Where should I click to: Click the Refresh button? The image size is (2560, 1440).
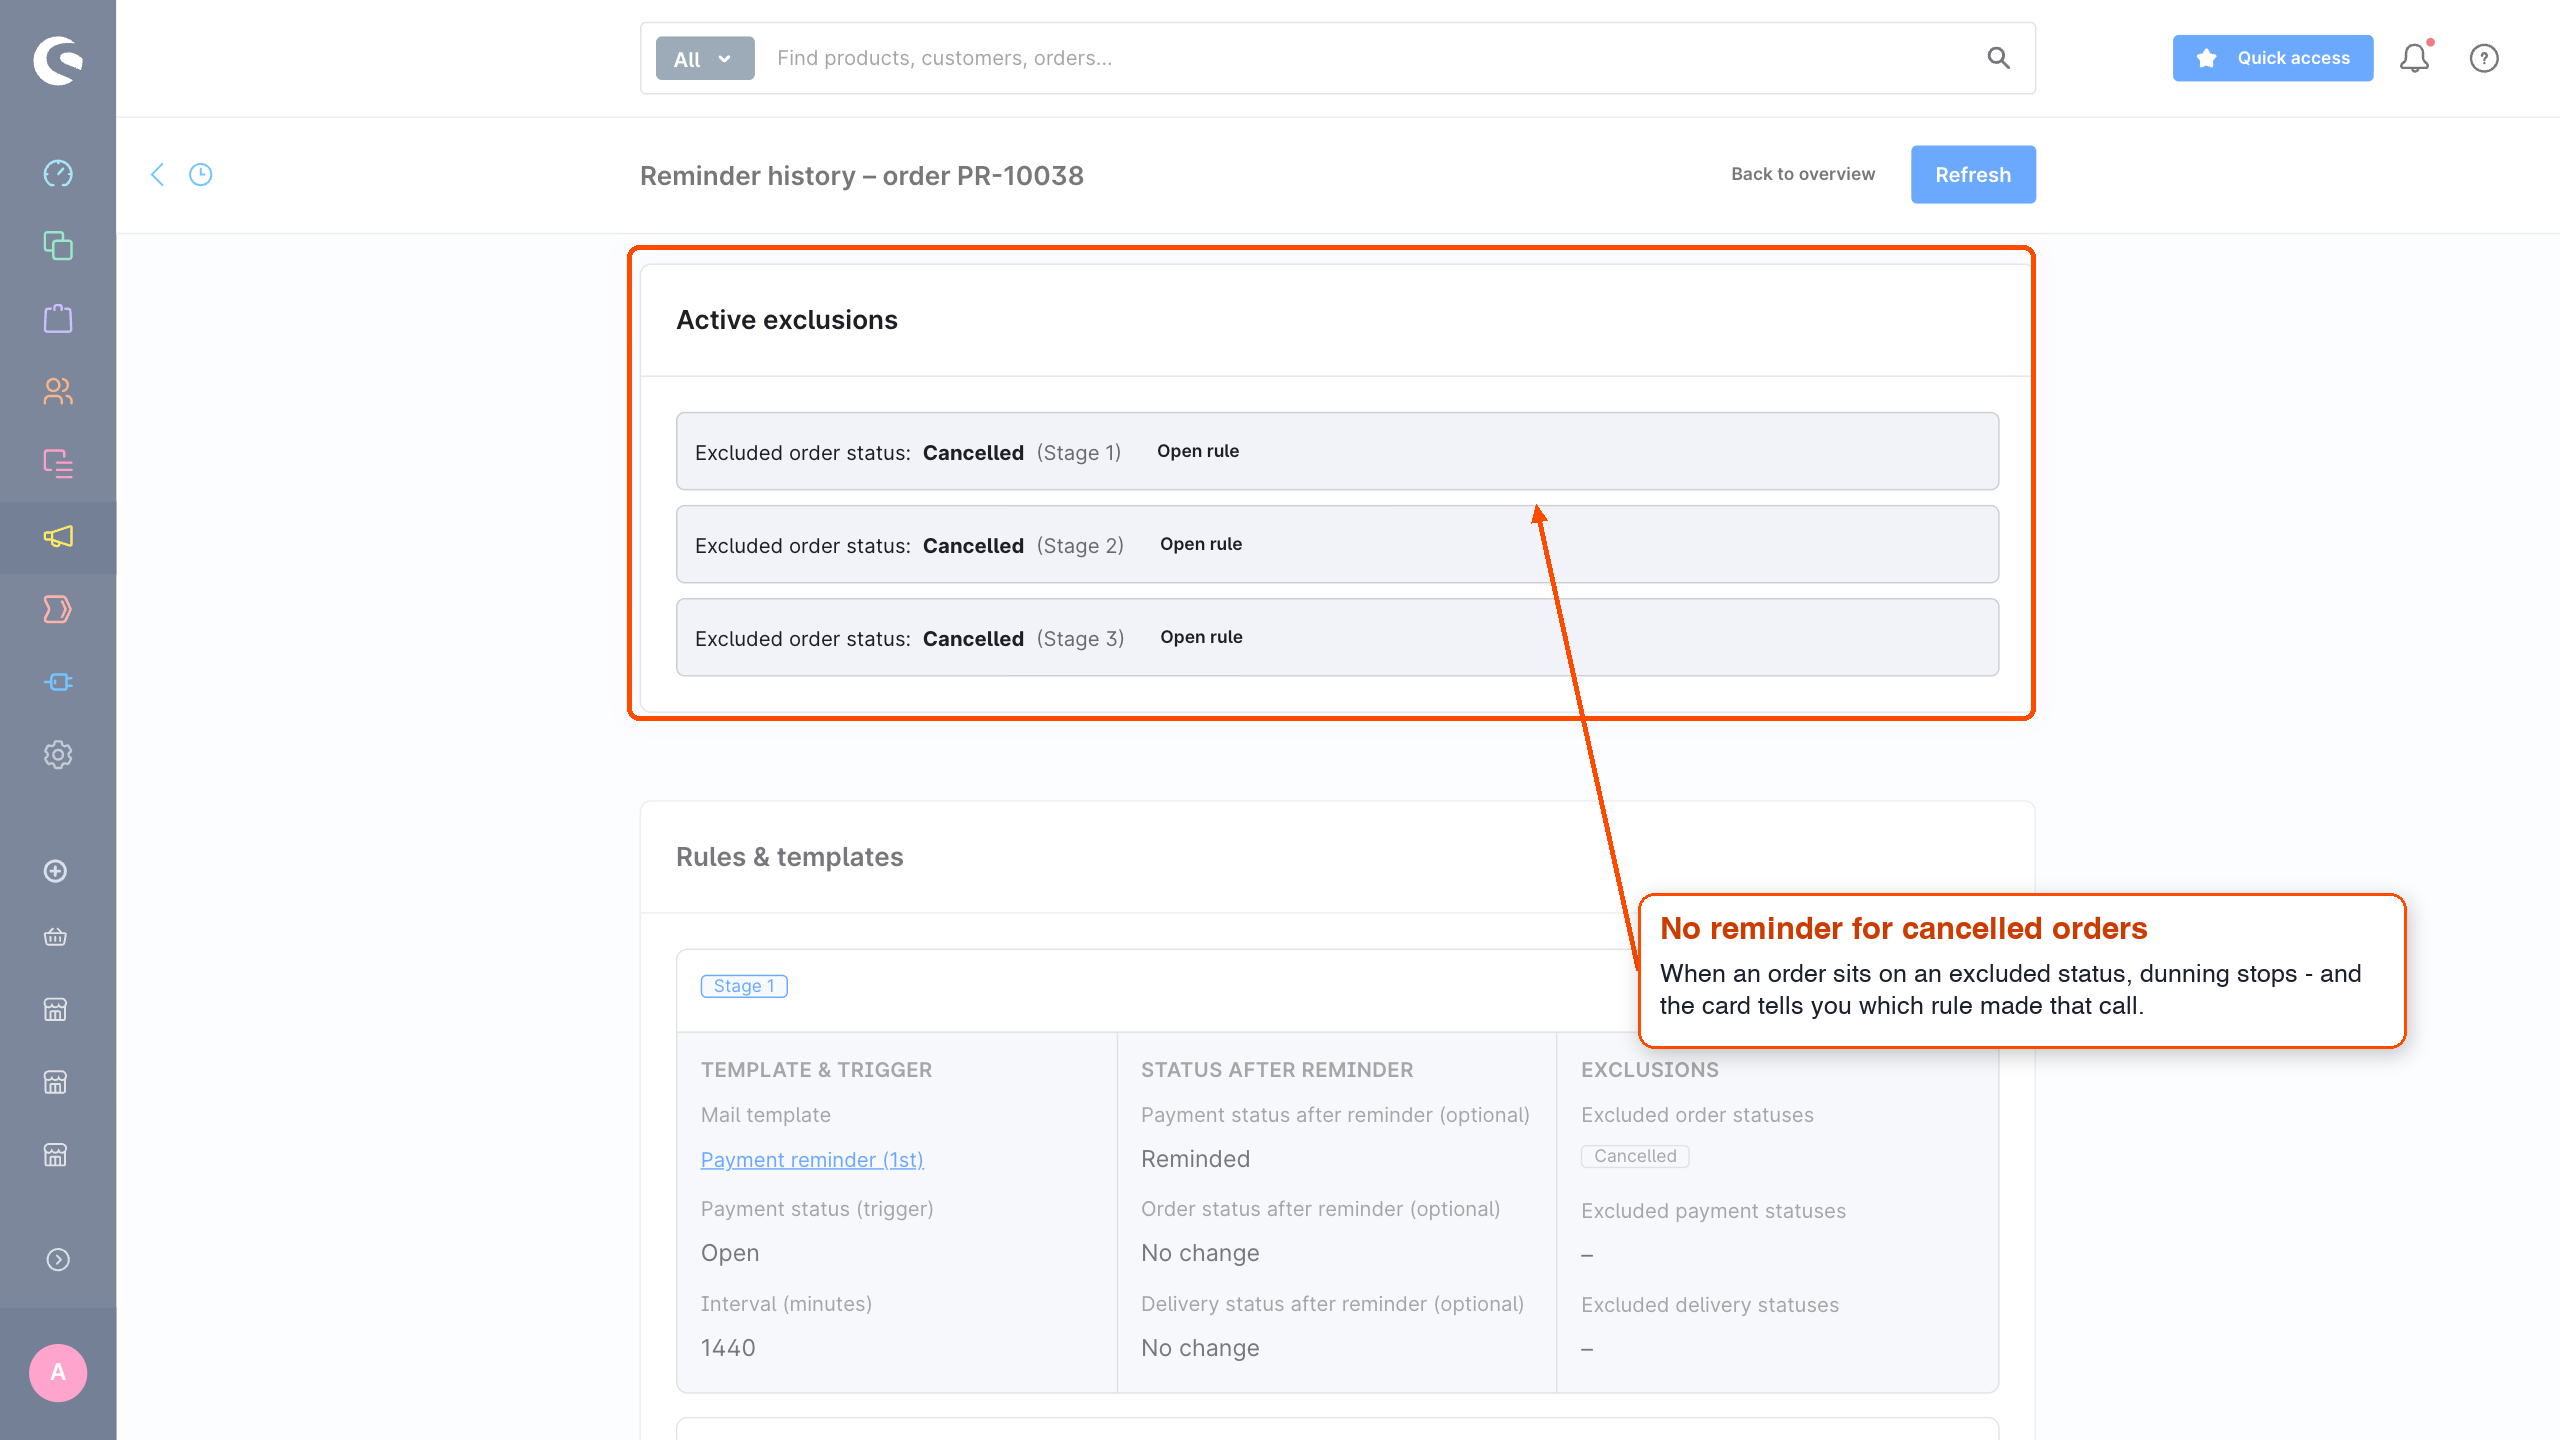pos(1973,175)
